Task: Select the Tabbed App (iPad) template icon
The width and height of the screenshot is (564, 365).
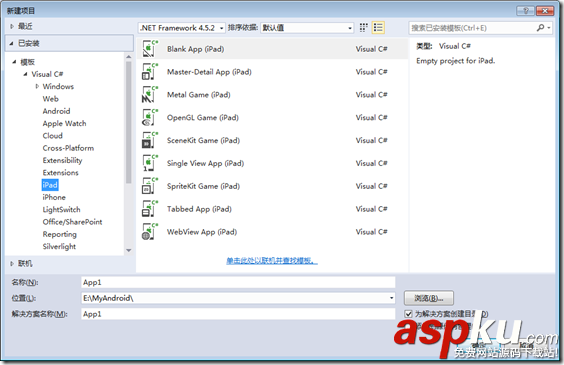Action: click(x=150, y=209)
